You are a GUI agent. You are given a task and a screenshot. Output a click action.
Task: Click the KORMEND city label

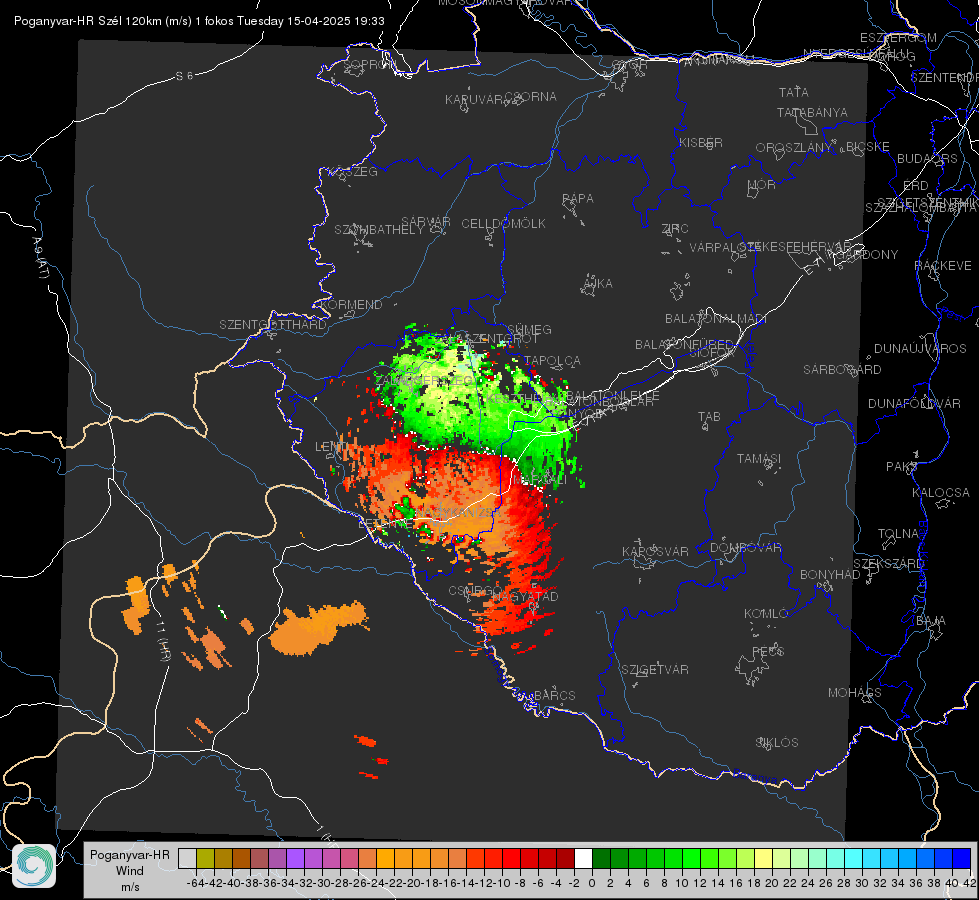coord(351,305)
